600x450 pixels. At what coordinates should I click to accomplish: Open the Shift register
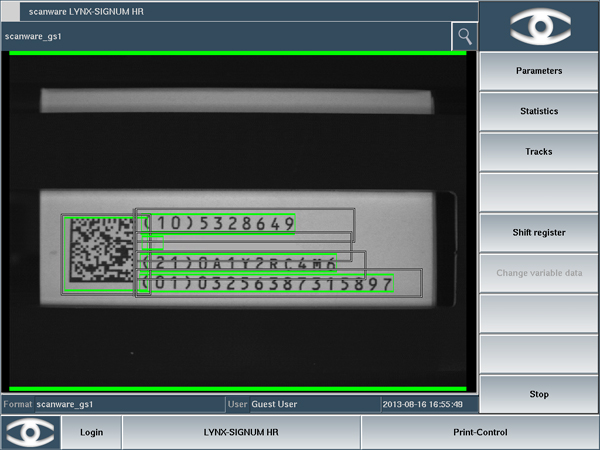point(539,233)
